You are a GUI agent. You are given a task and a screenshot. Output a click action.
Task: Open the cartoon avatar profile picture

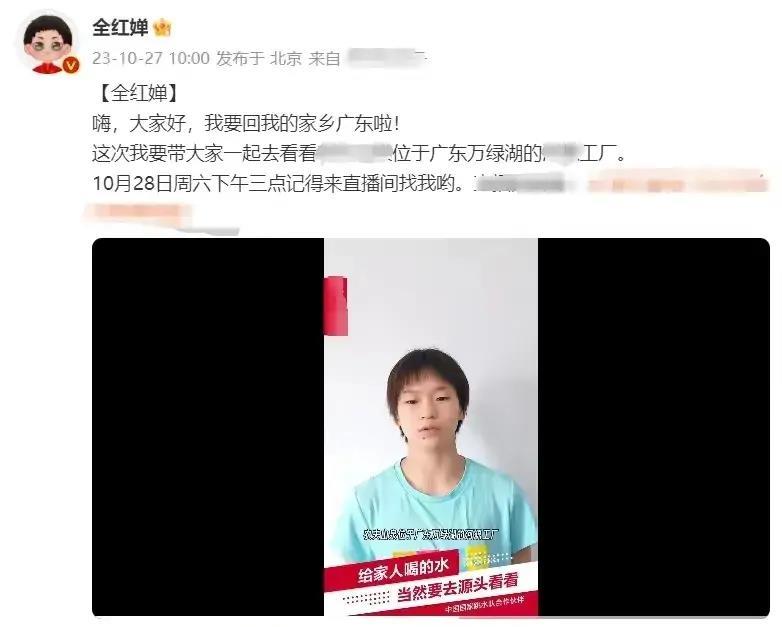coord(48,43)
